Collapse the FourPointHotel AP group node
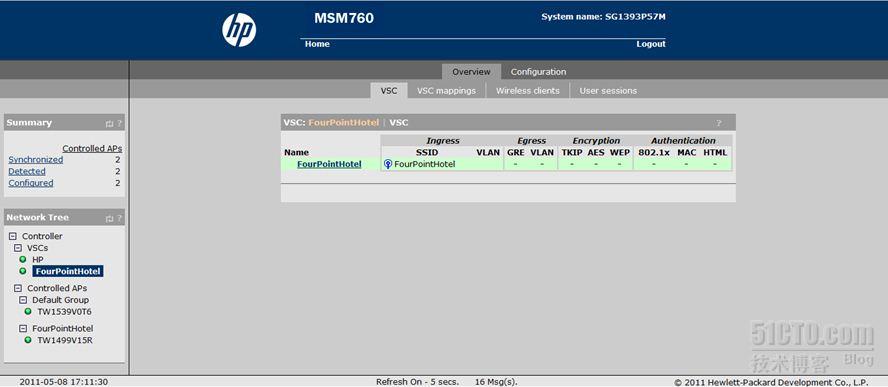Image resolution: width=888 pixels, height=387 pixels. (23, 329)
